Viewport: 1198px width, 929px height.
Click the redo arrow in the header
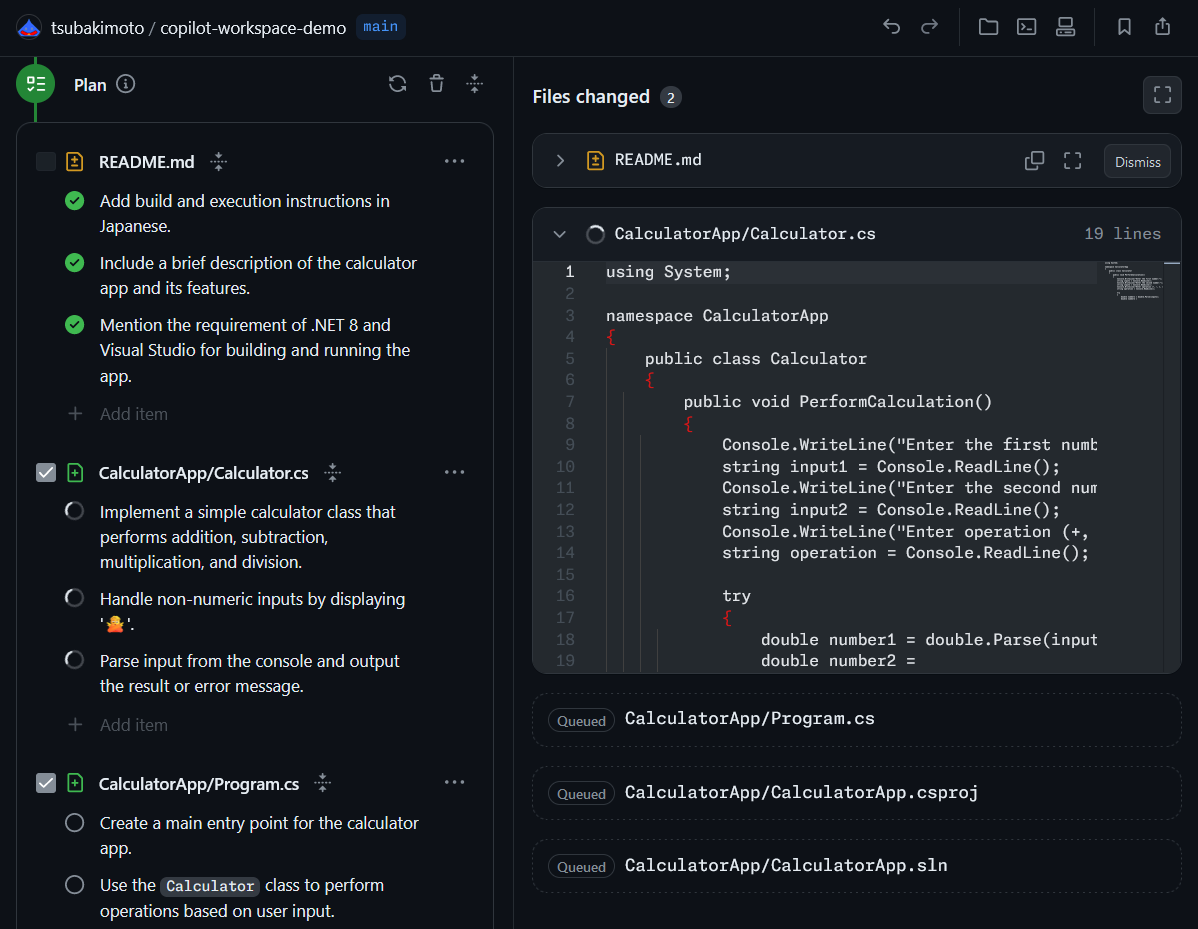929,27
